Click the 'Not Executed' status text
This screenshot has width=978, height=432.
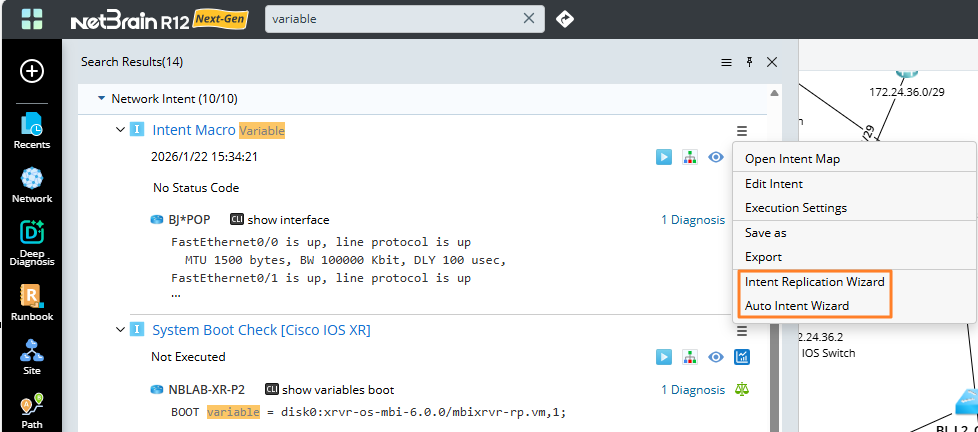[x=188, y=357]
